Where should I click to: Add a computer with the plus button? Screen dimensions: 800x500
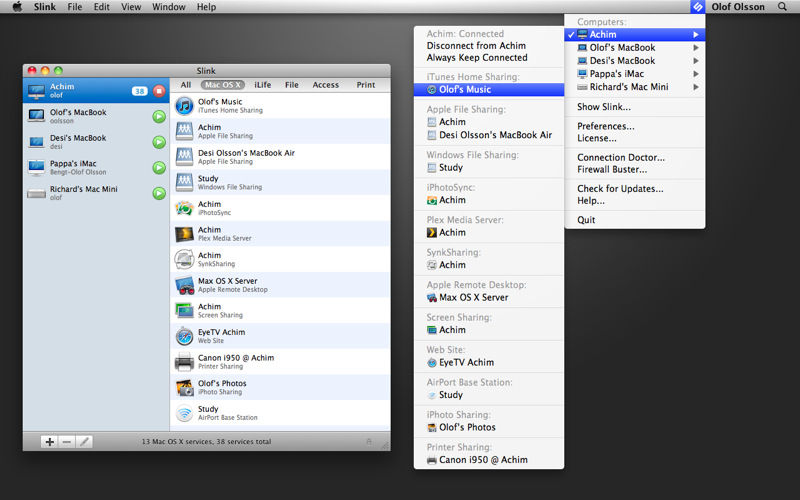tap(49, 442)
